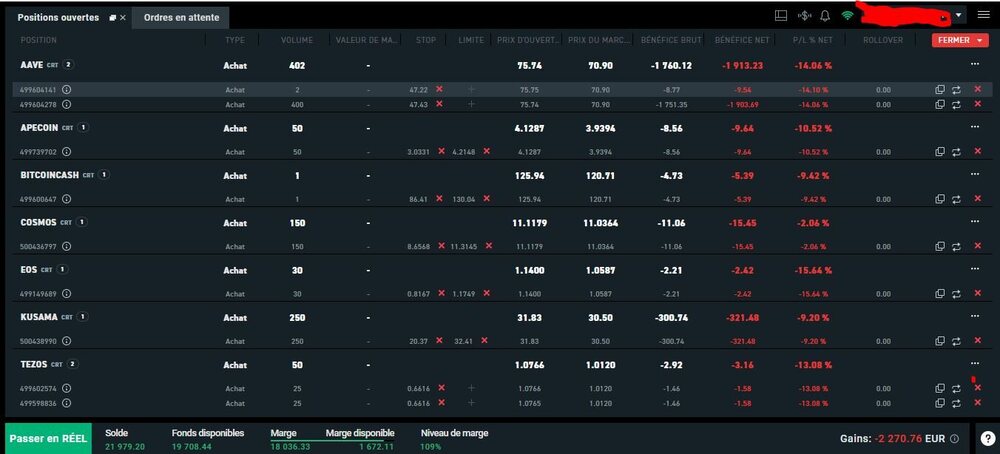Show info icon next to Gains total
The image size is (1000, 454).
coord(954,438)
